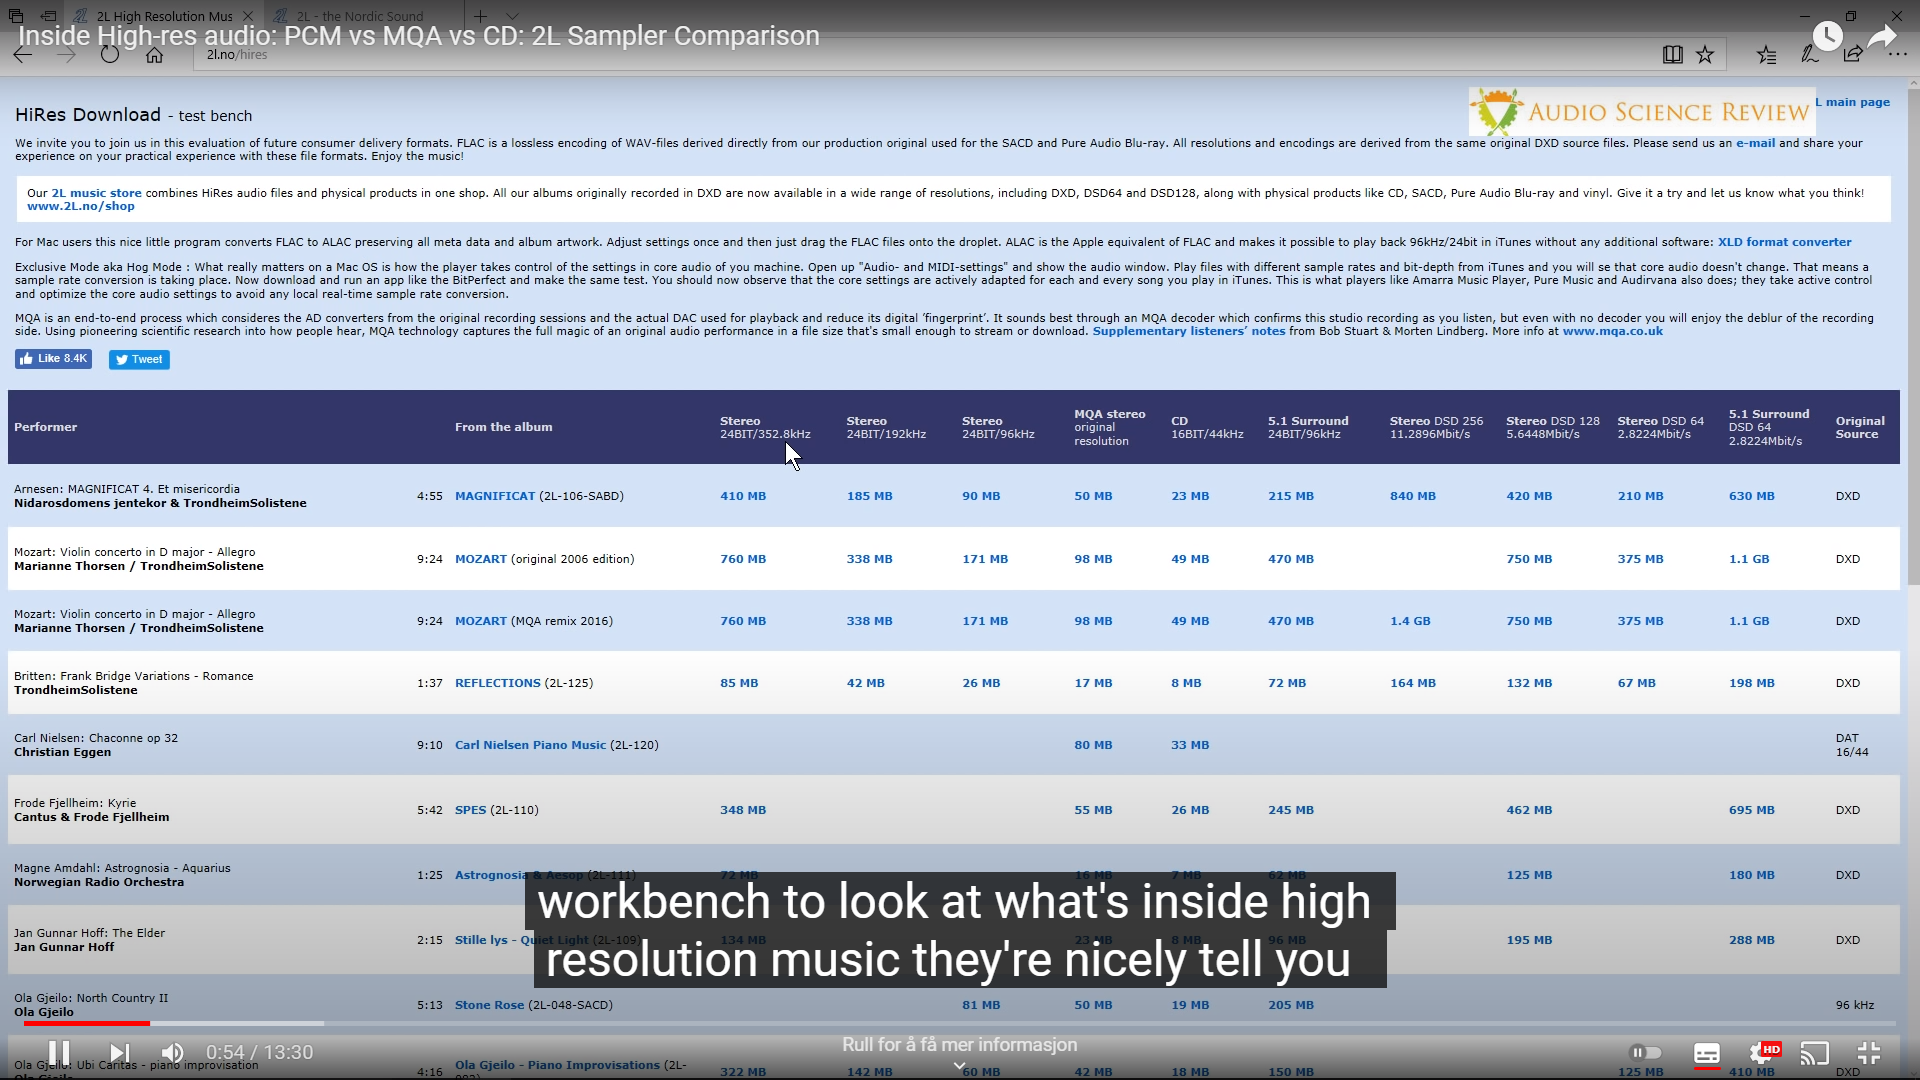Open Ola Gjeilo Piano Improvisations link
1920x1080 pixels.
tap(557, 1065)
